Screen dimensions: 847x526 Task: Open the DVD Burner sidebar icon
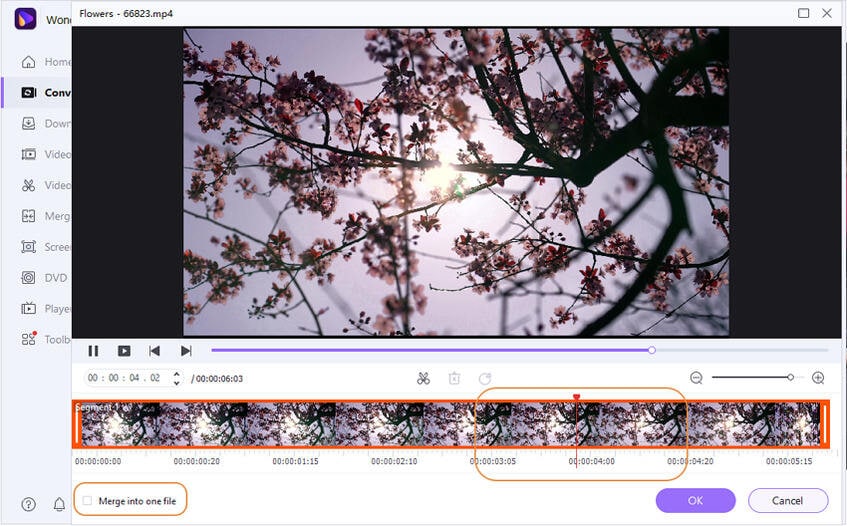click(29, 278)
